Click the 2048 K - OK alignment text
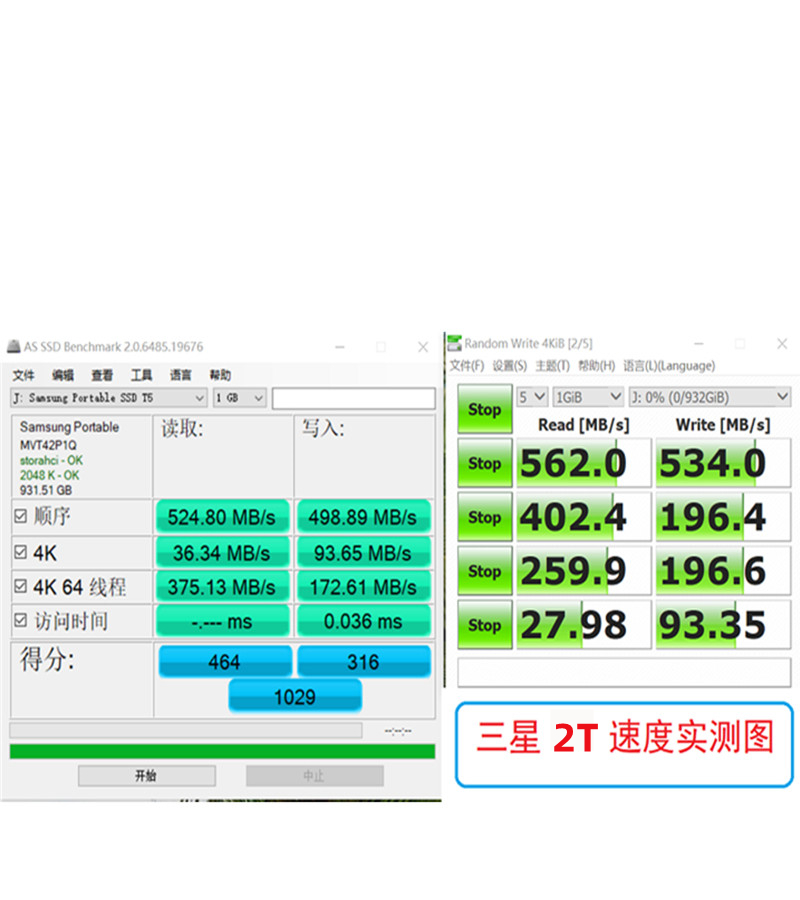Image resolution: width=800 pixels, height=900 pixels. click(x=49, y=475)
